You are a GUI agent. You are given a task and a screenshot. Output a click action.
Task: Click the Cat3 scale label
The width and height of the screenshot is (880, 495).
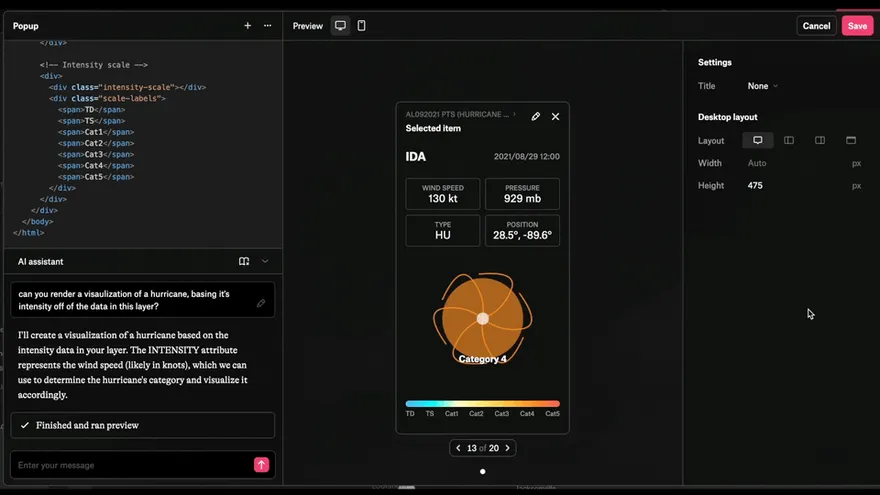coord(502,414)
